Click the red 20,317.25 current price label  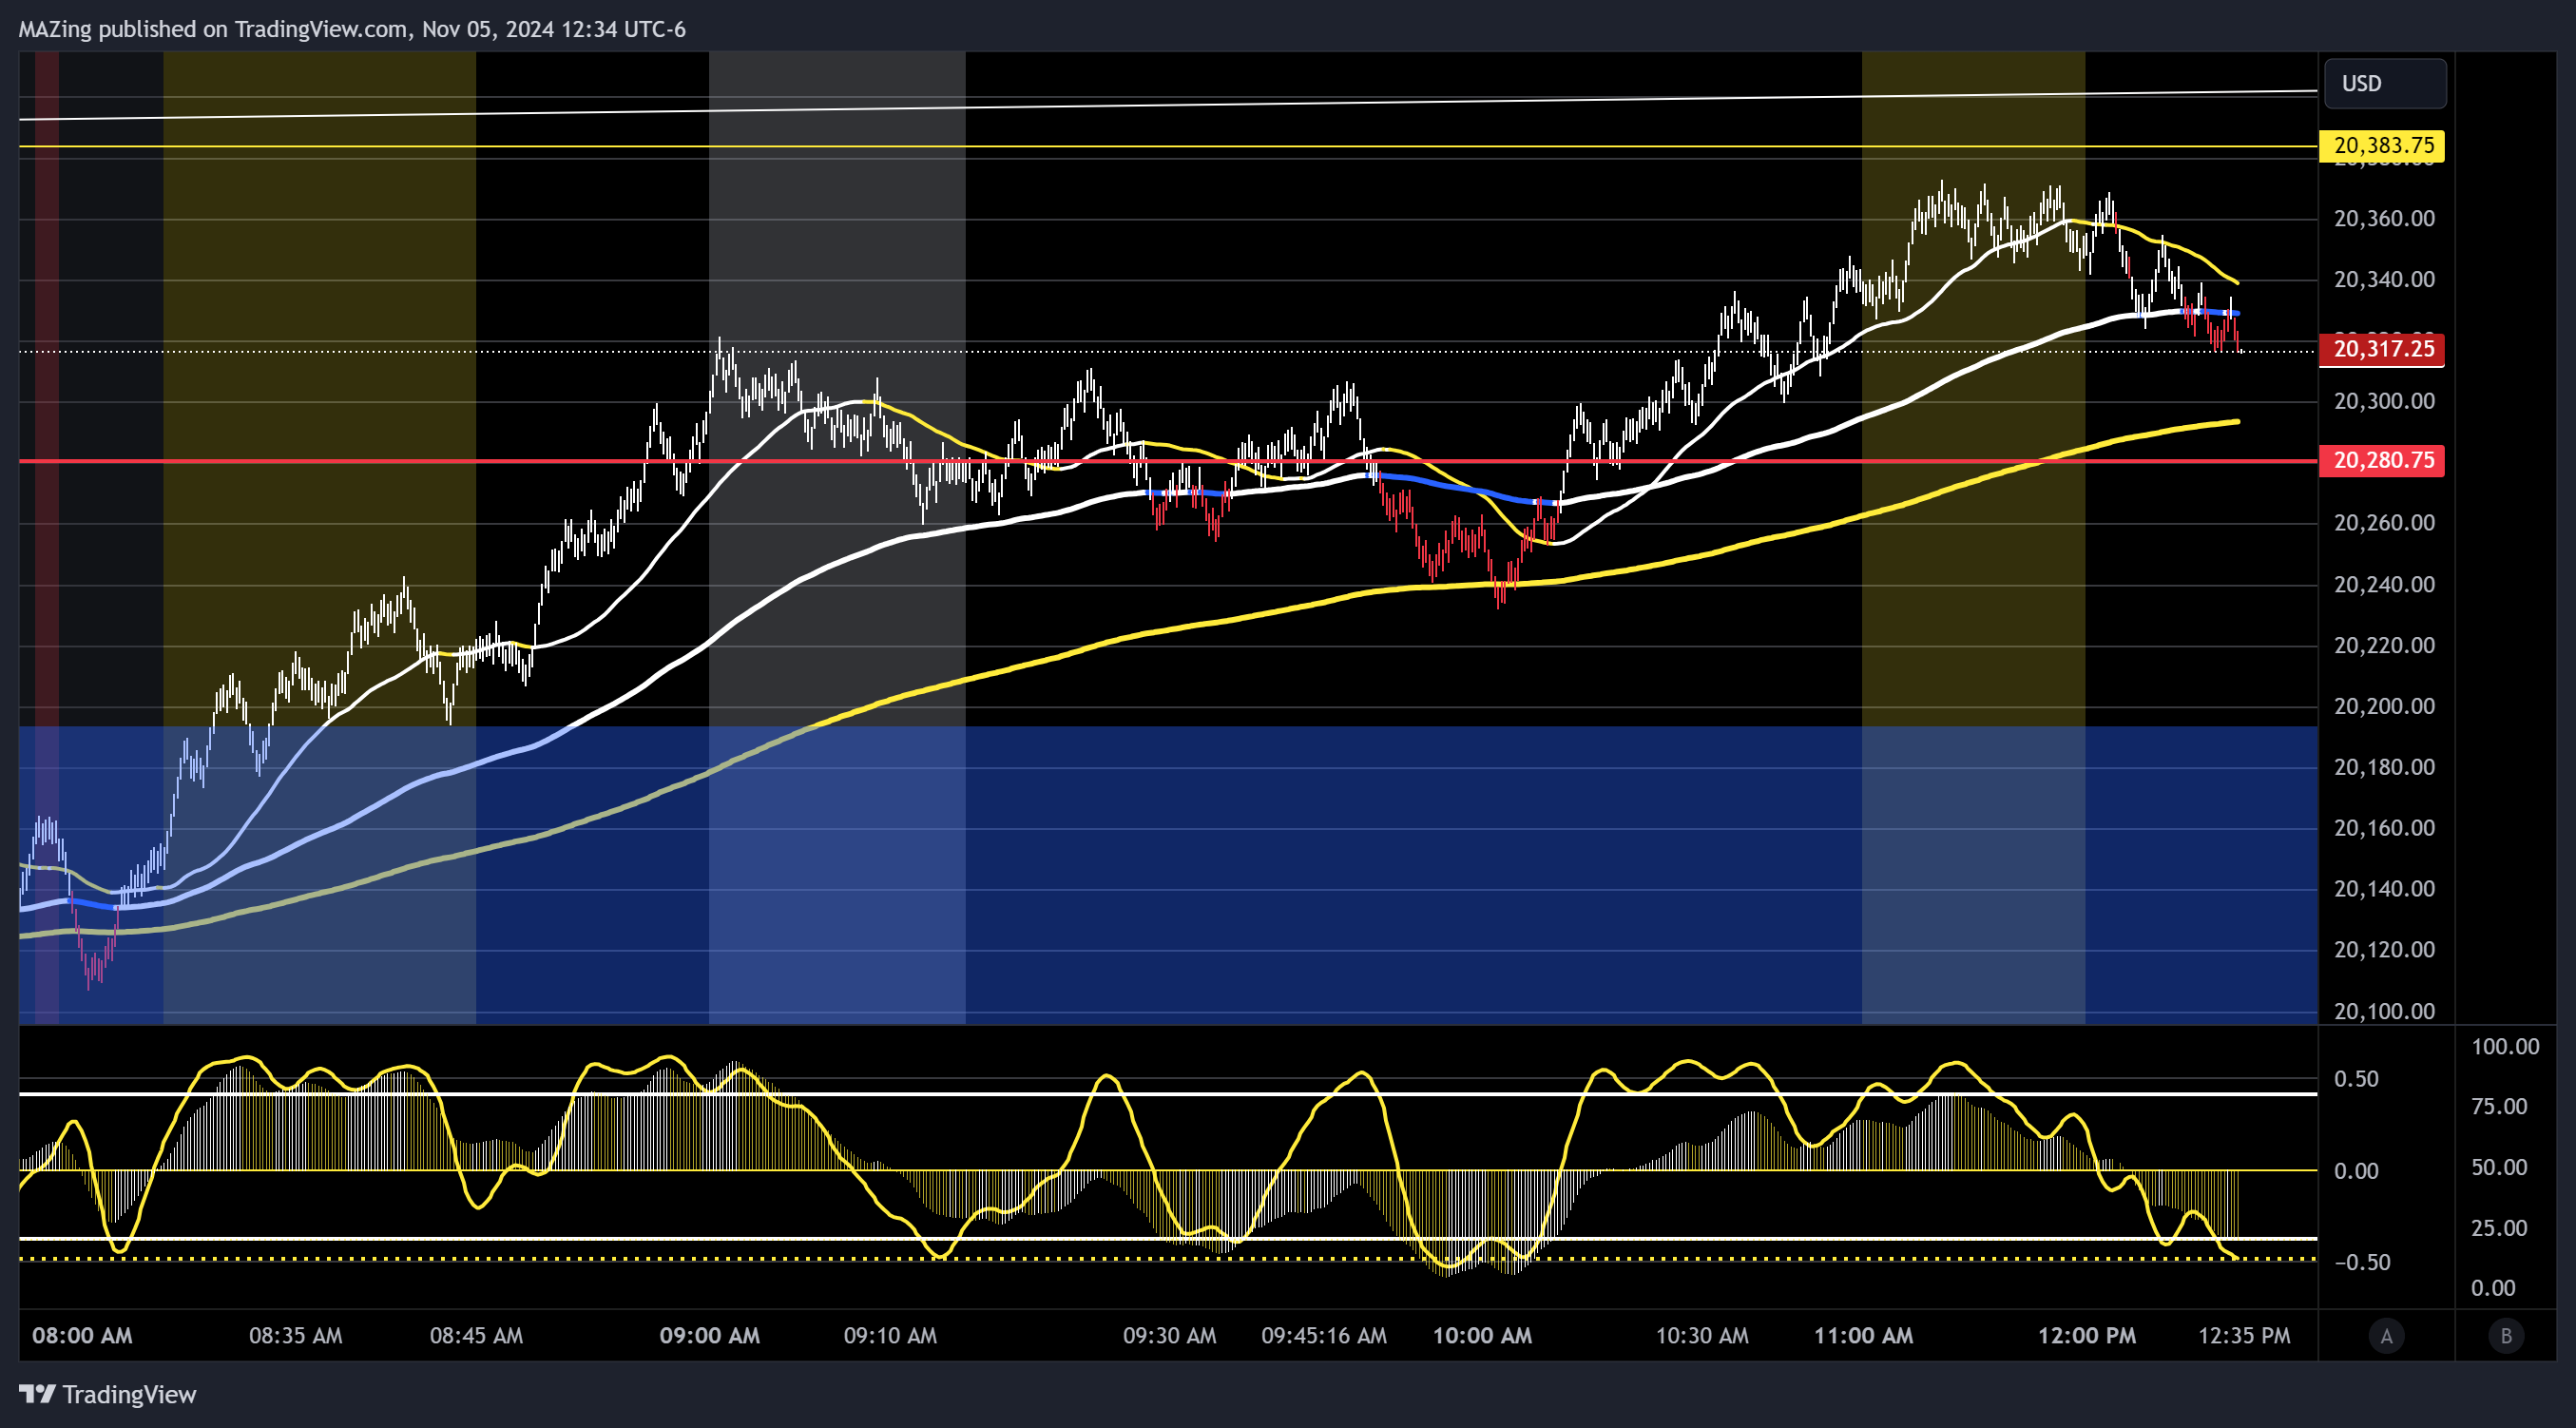pos(2382,349)
